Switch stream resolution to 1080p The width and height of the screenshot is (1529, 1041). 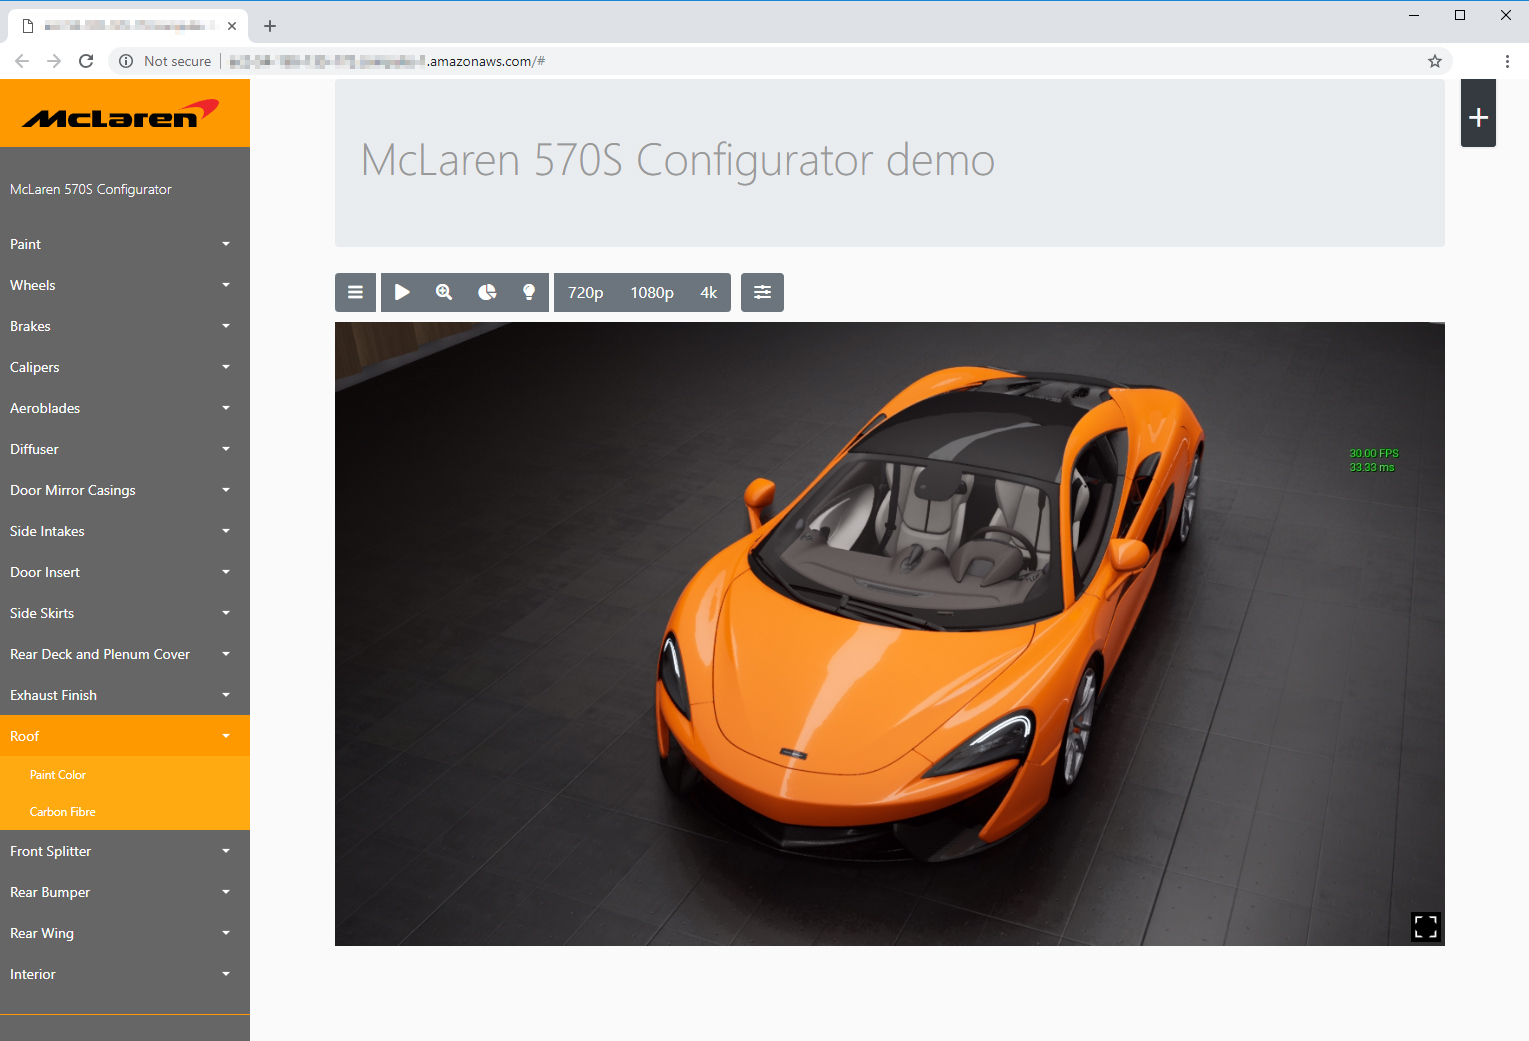click(x=652, y=293)
